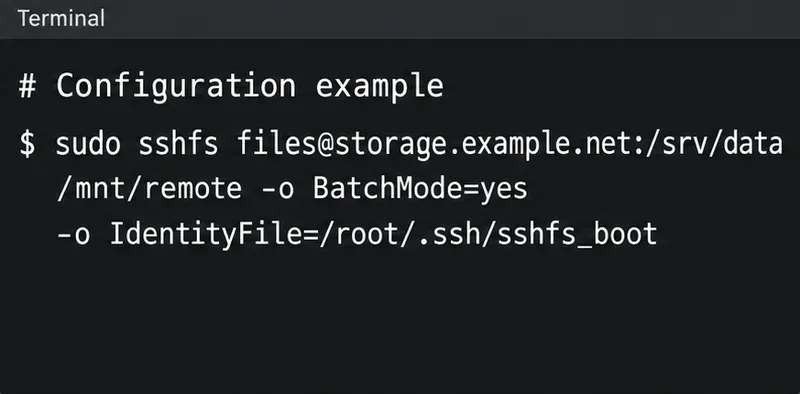Click the # comment symbol
Screen dimensions: 800x394
coord(28,86)
